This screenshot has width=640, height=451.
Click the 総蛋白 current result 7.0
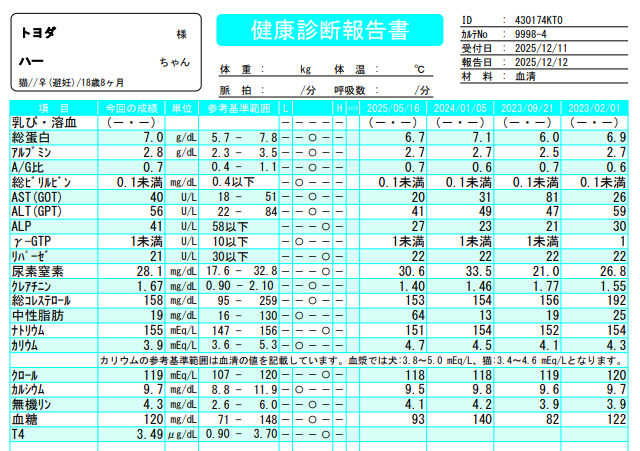point(153,138)
